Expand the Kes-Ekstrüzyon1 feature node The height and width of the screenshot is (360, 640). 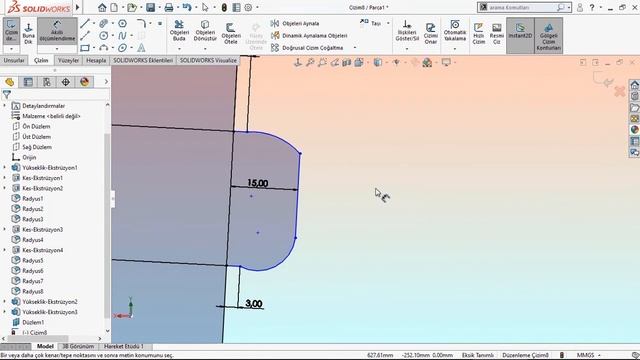4,178
